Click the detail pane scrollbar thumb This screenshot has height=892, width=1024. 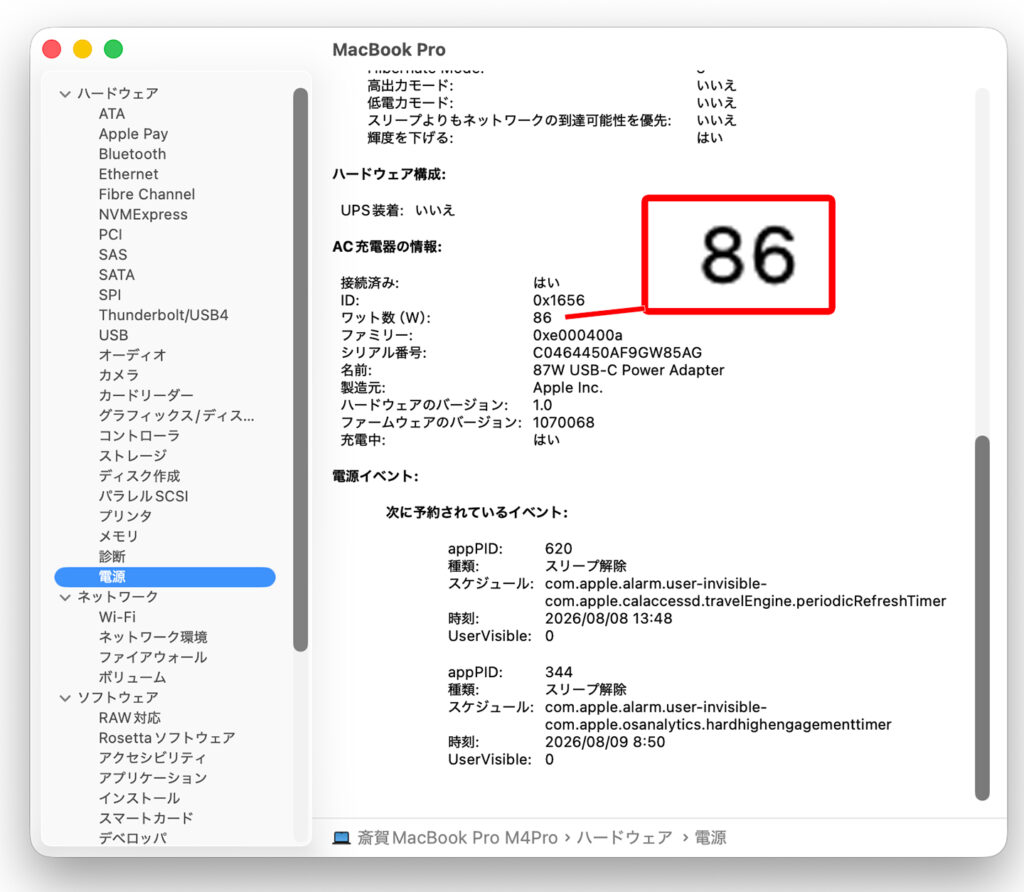(x=982, y=618)
